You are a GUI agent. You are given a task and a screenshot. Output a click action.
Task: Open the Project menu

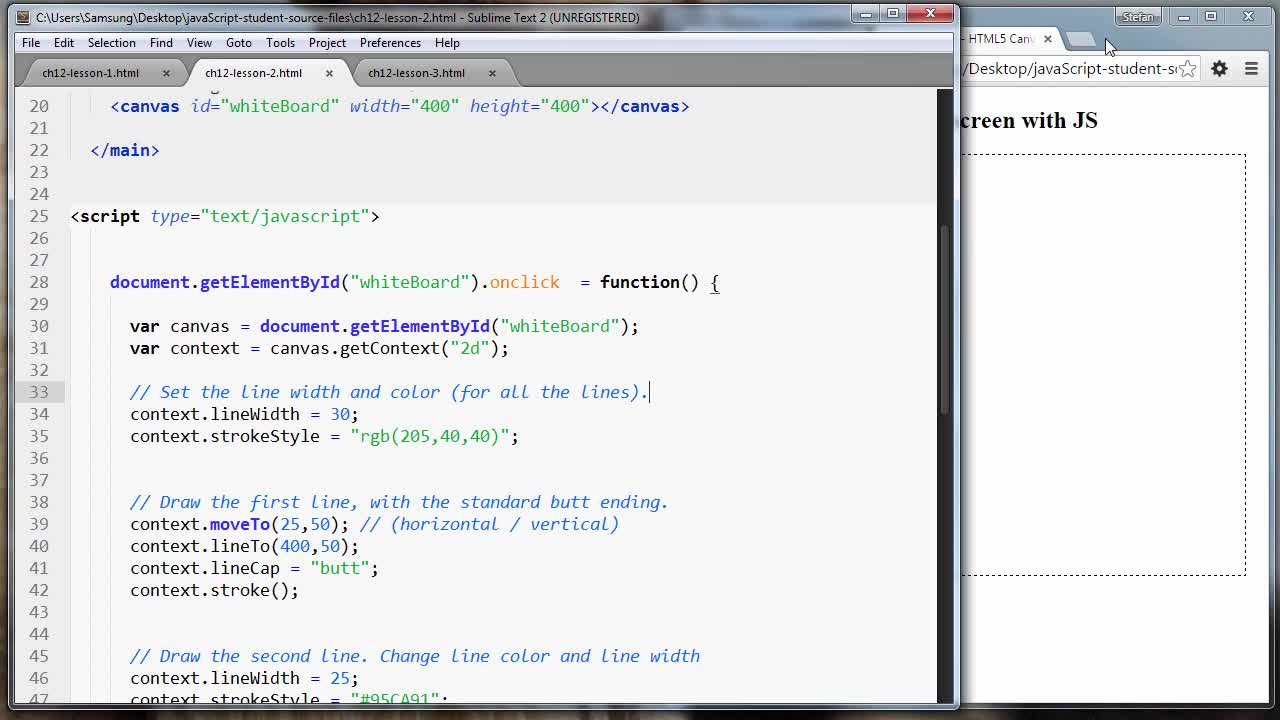pos(327,43)
